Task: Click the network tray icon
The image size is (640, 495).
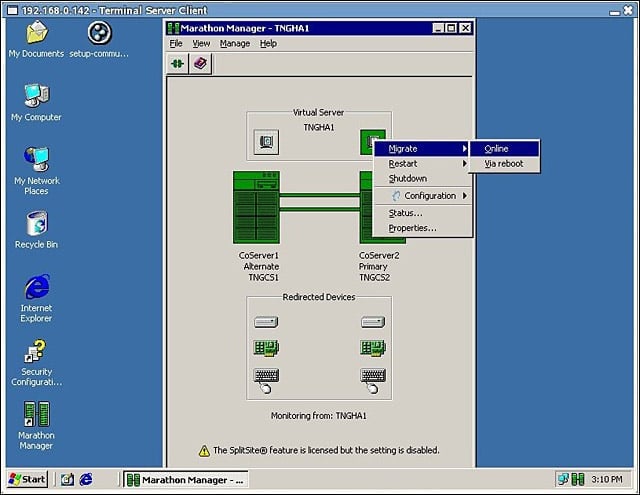Action: click(x=563, y=479)
